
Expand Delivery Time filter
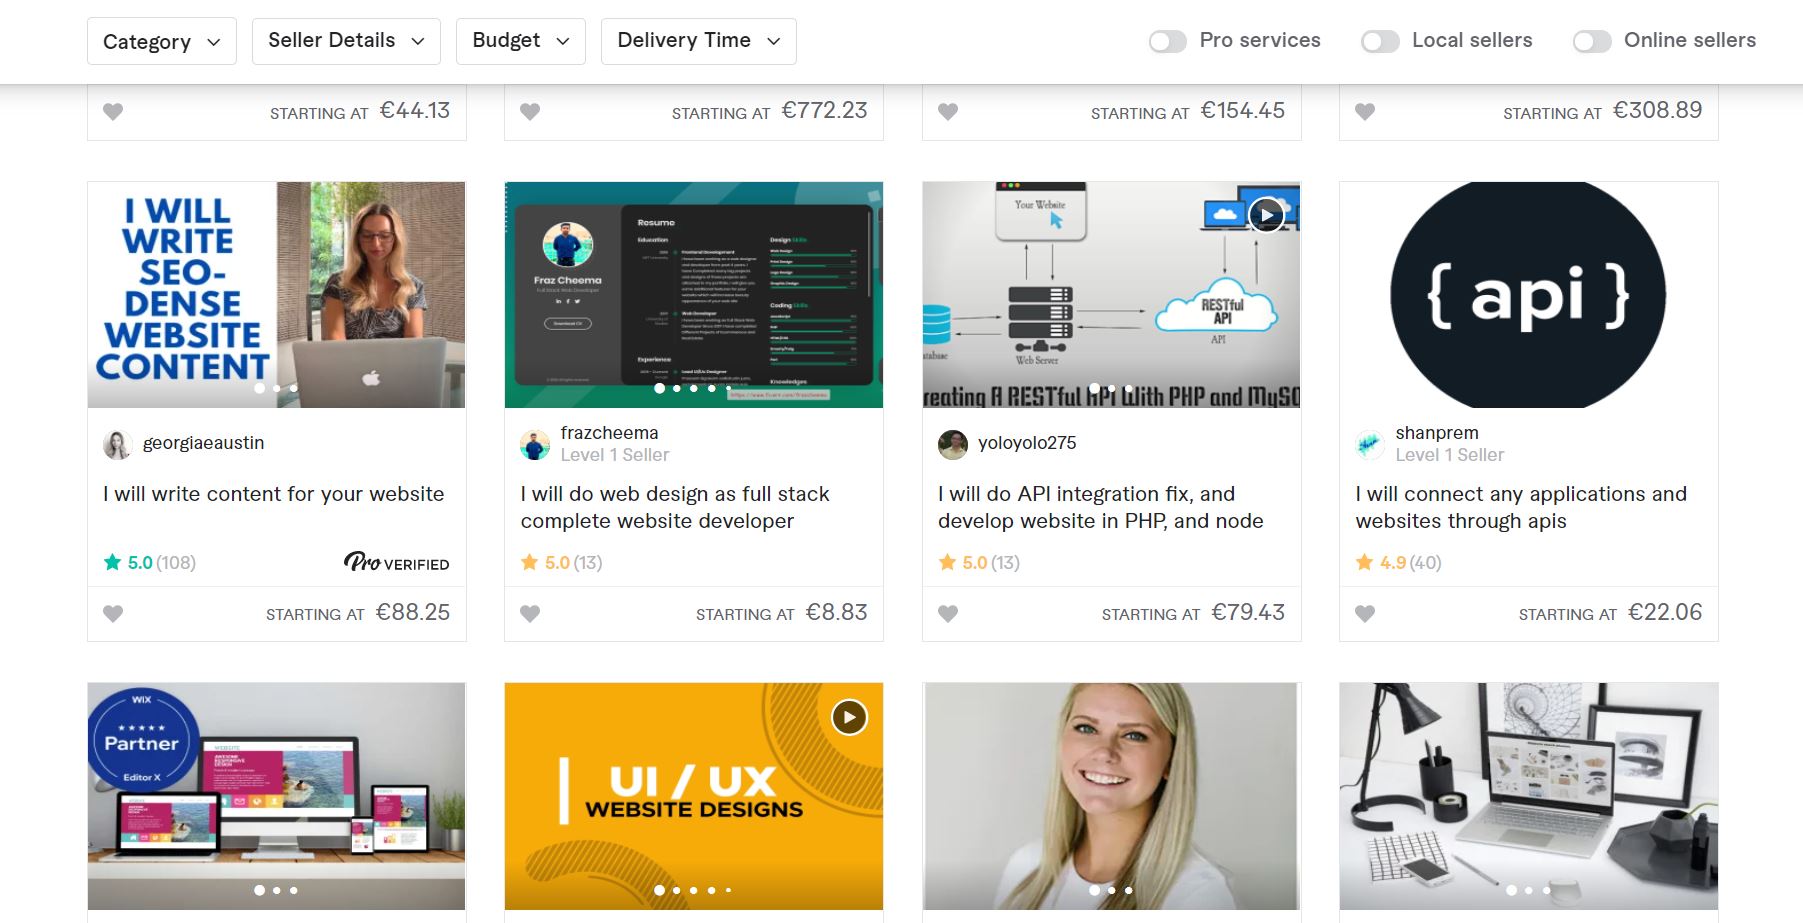point(699,41)
